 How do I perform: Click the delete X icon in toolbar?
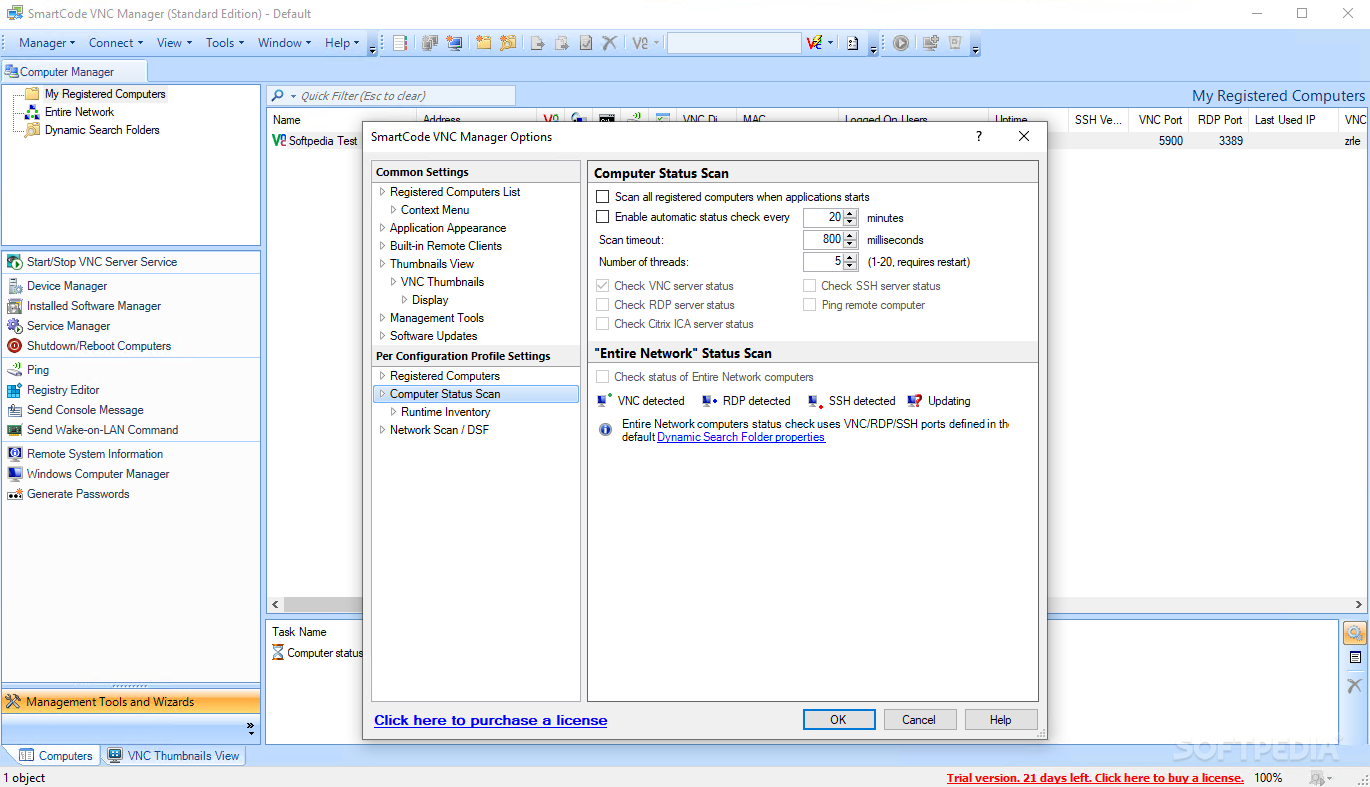point(609,43)
